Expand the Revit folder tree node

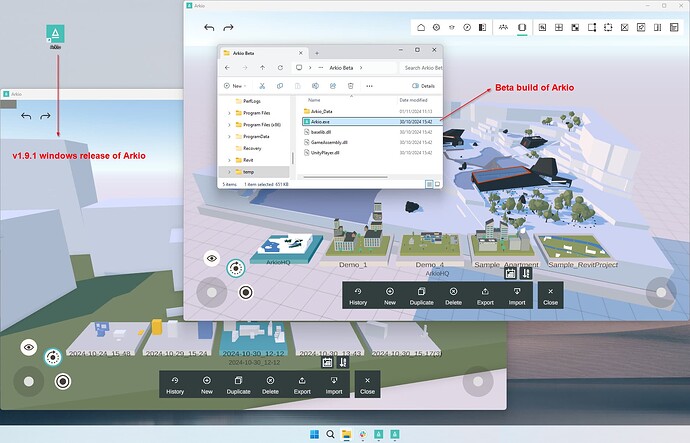click(x=229, y=160)
